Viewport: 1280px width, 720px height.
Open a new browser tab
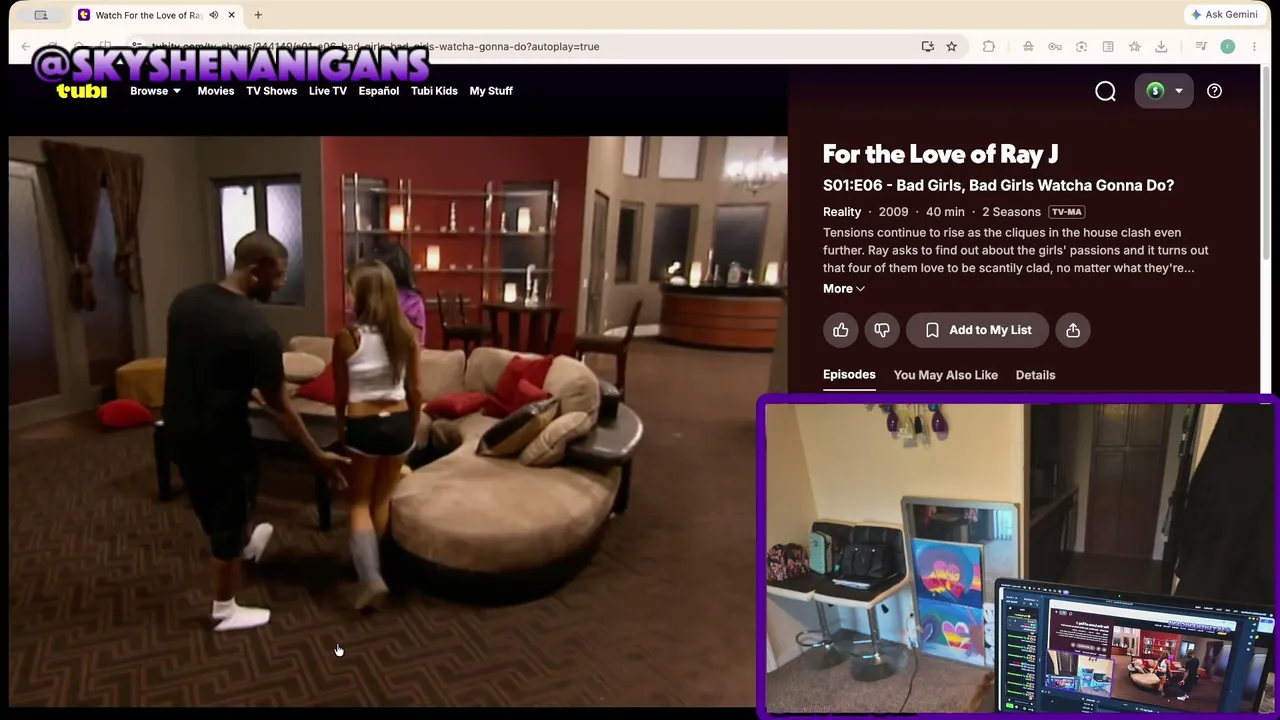click(x=258, y=15)
